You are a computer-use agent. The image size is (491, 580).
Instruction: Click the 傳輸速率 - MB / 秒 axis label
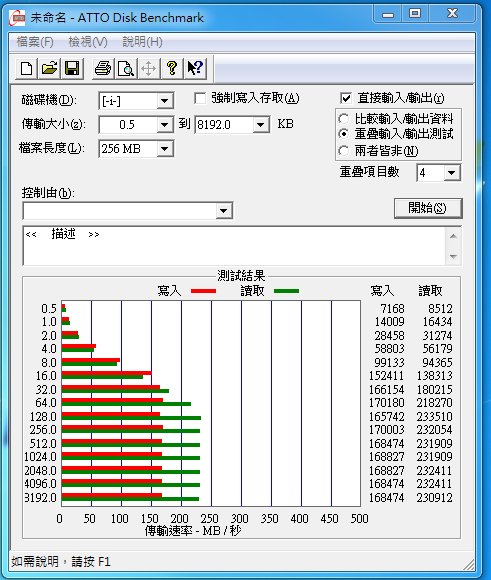193,531
